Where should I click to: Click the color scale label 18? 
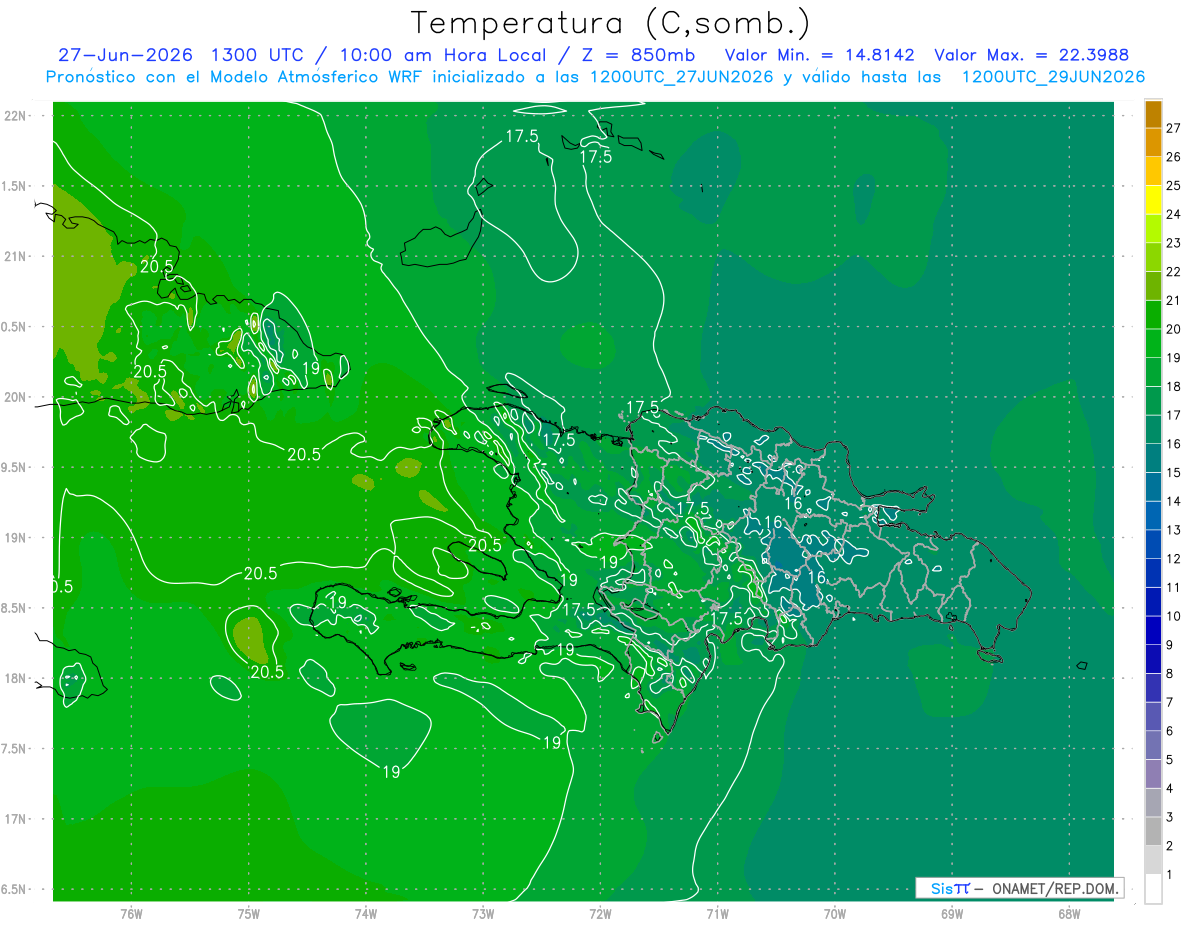pos(1174,386)
